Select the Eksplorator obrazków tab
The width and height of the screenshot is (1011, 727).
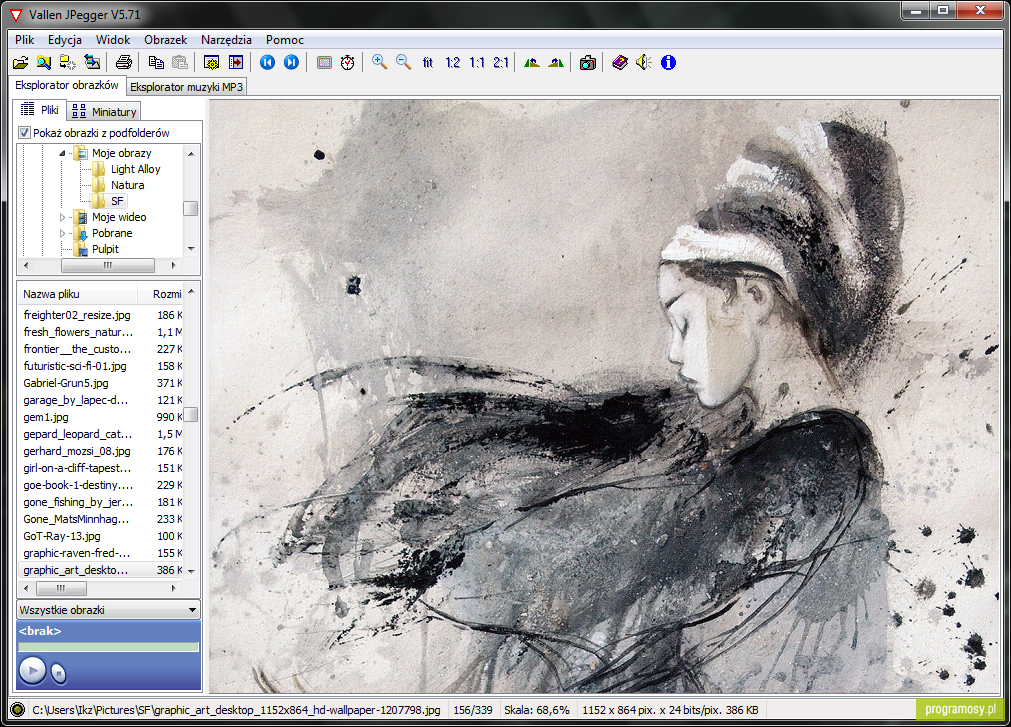(67, 85)
